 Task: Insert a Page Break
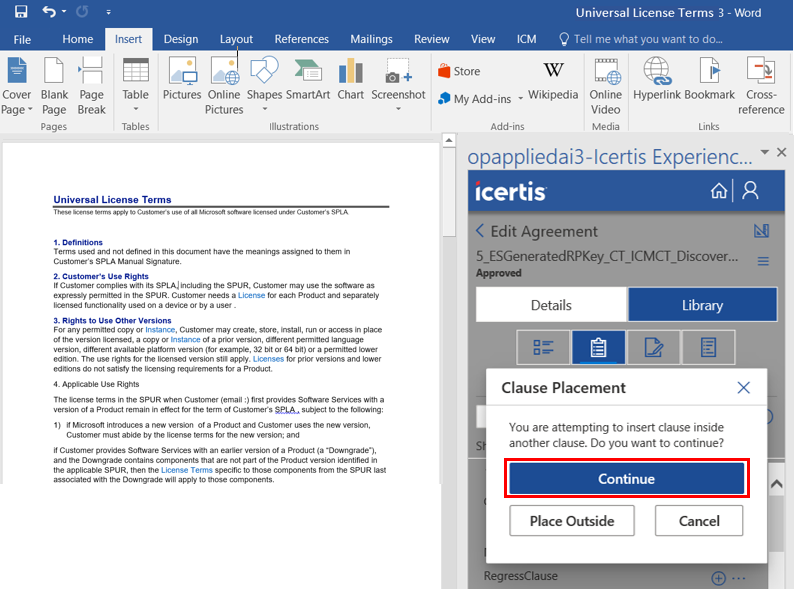[x=92, y=86]
